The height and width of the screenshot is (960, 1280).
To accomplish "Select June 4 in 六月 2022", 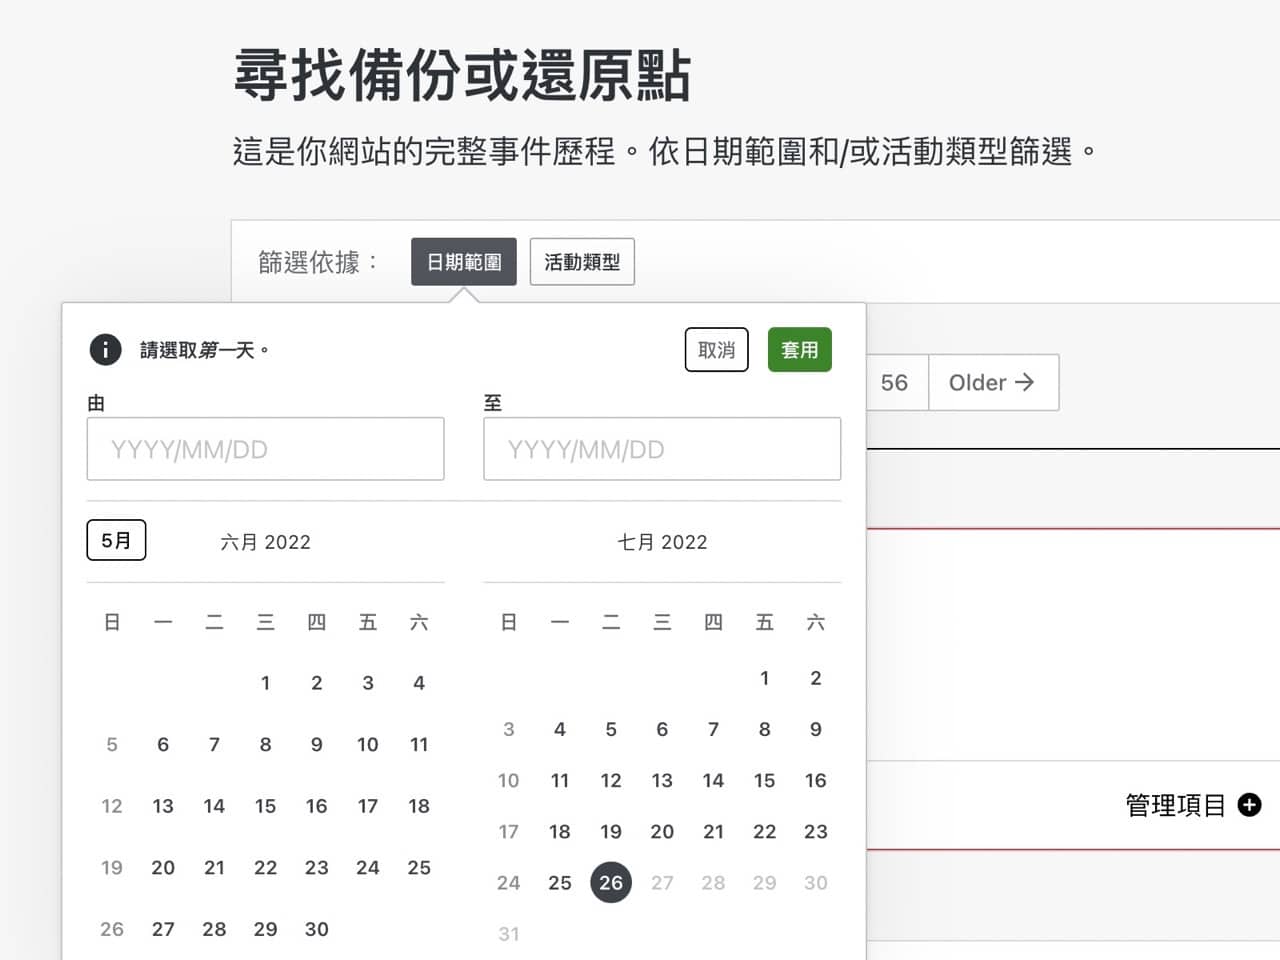I will coord(419,683).
